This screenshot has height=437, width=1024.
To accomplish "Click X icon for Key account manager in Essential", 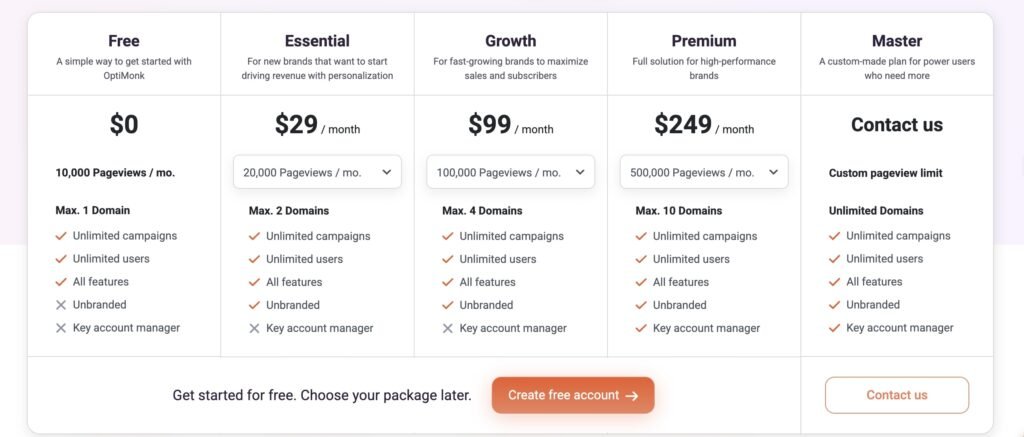I will [x=254, y=328].
